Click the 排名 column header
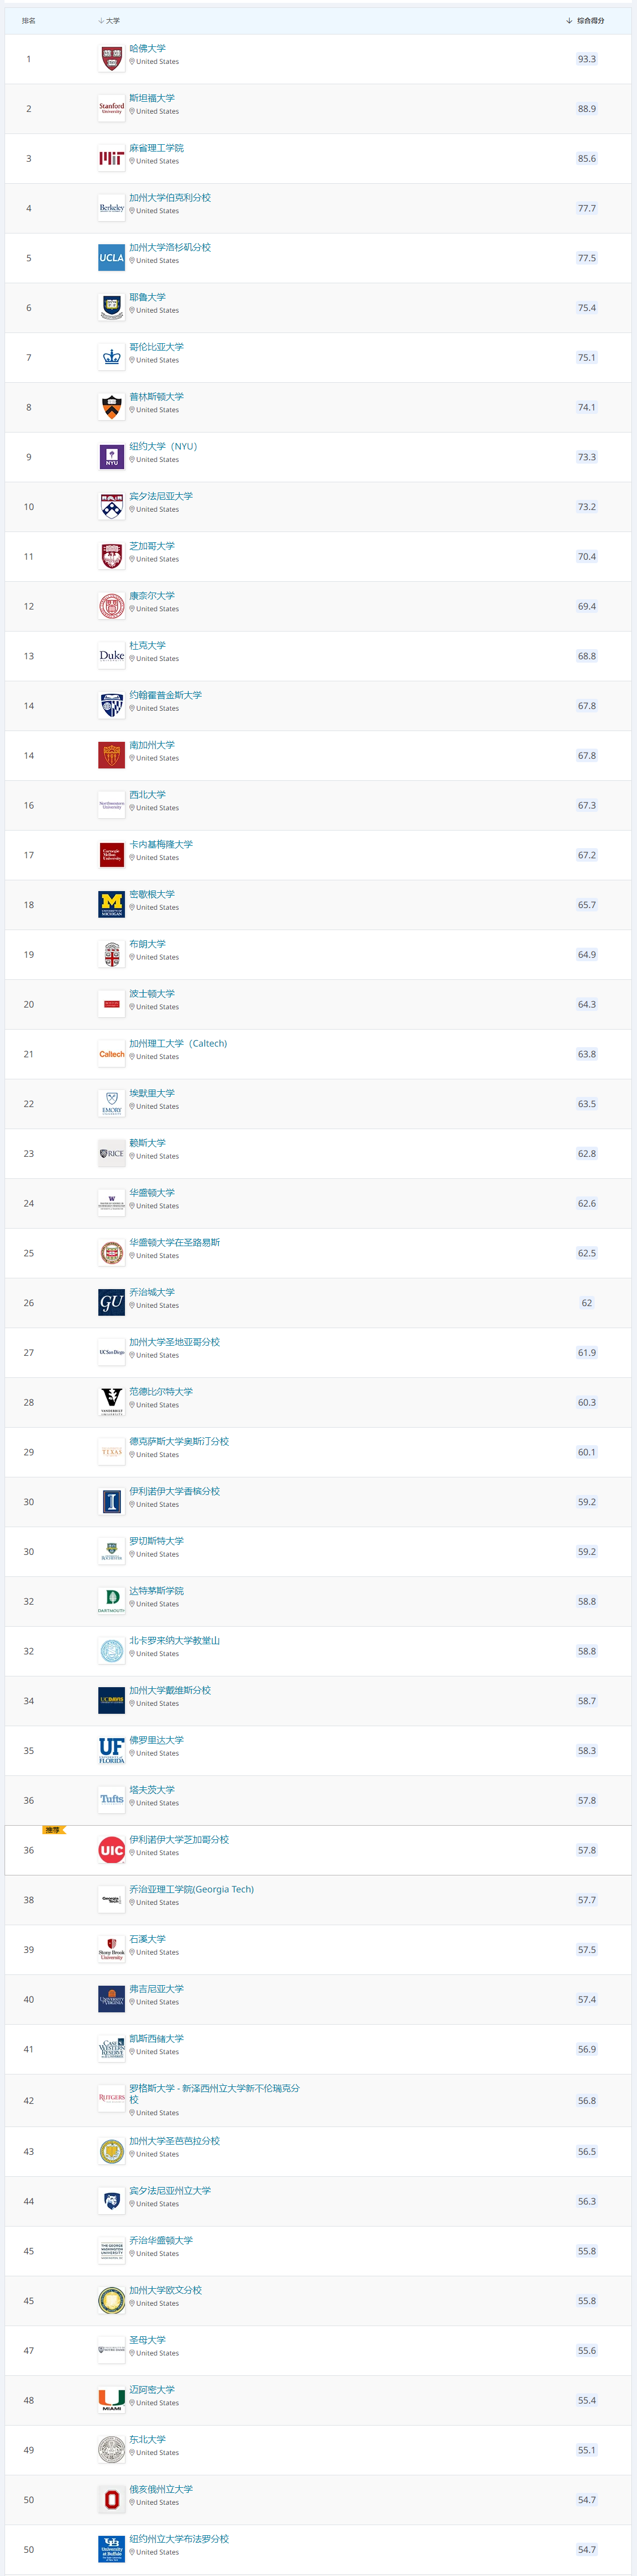Image resolution: width=637 pixels, height=2576 pixels. pos(29,21)
